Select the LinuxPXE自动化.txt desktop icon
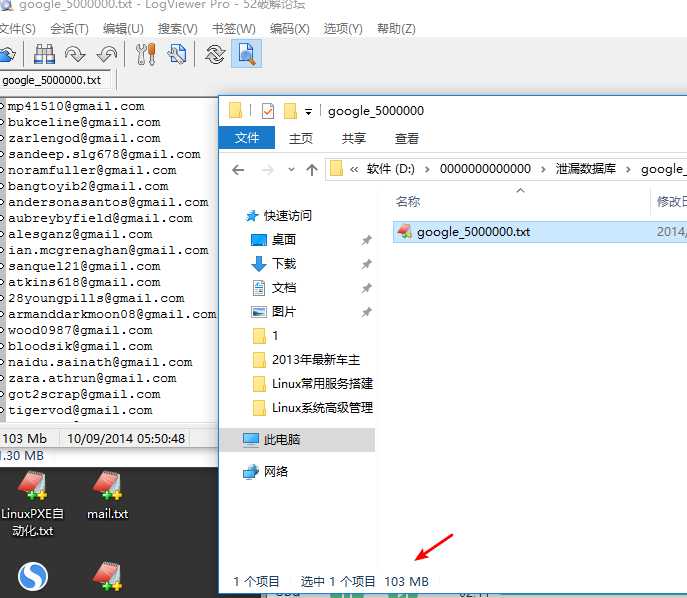Screen dimensions: 687x598 click(x=32, y=504)
